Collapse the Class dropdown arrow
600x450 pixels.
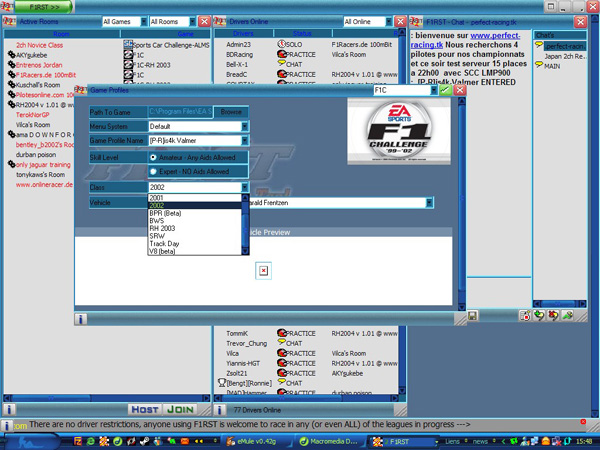click(x=245, y=187)
